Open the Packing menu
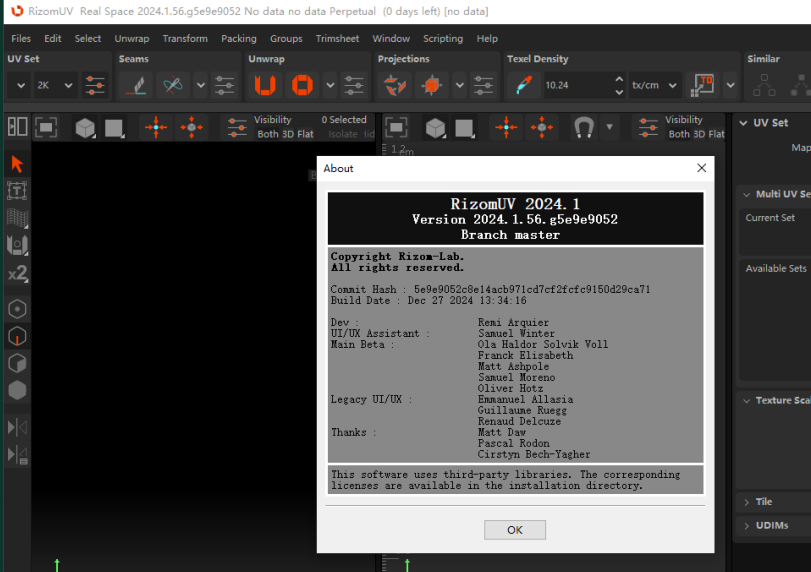This screenshot has height=572, width=811. 238,38
